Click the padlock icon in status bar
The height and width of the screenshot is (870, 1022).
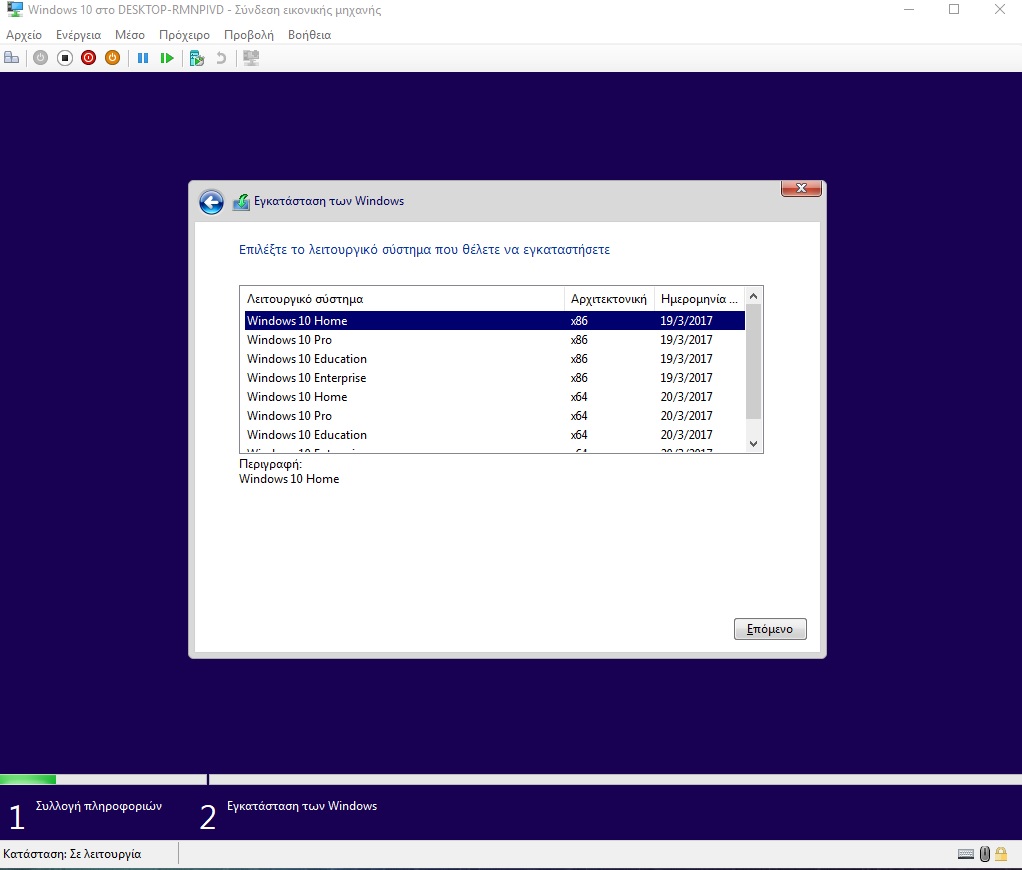click(1001, 854)
